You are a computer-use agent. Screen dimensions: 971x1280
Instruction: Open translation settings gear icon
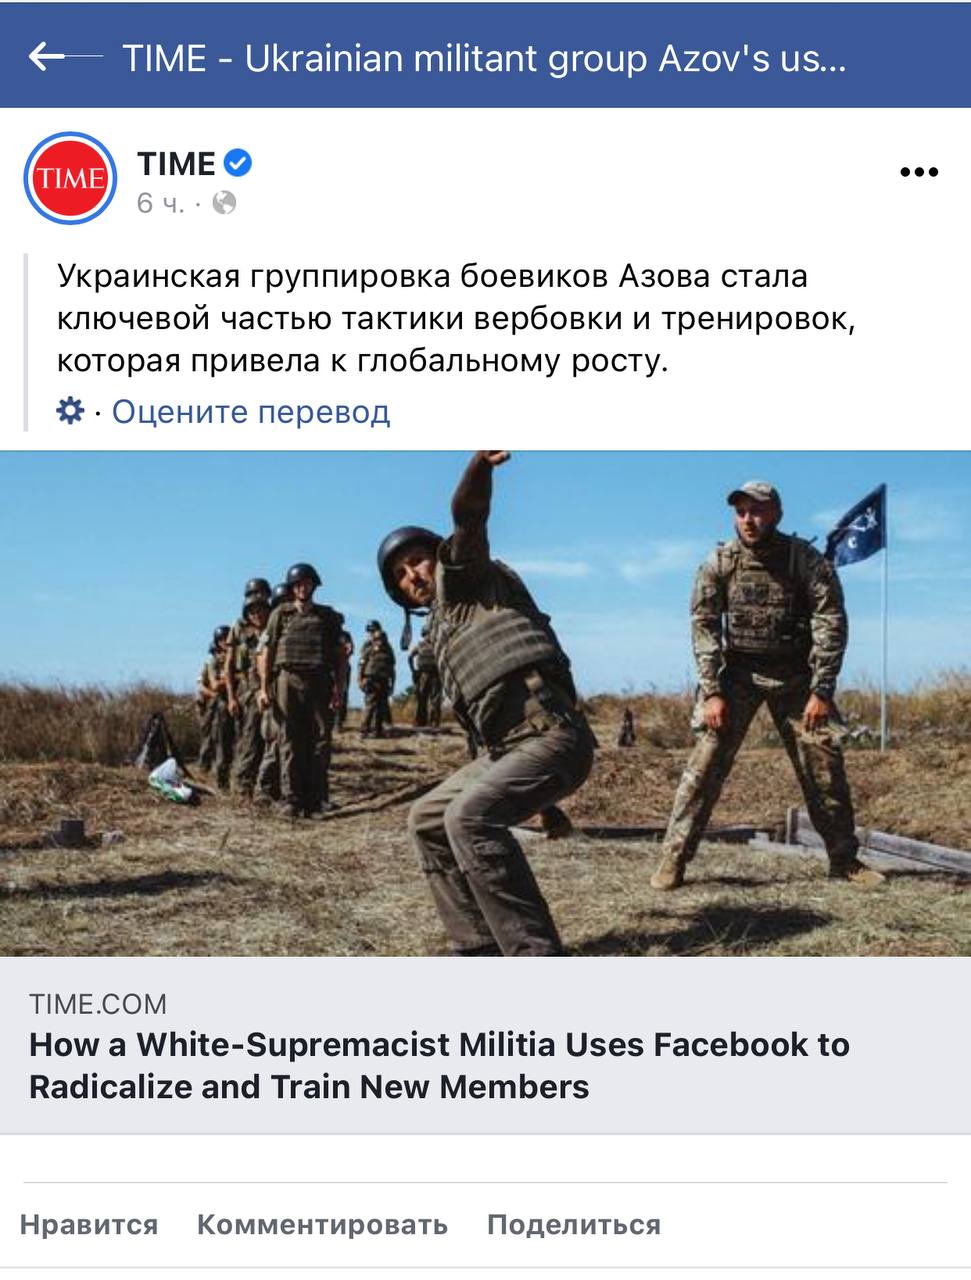(x=70, y=410)
